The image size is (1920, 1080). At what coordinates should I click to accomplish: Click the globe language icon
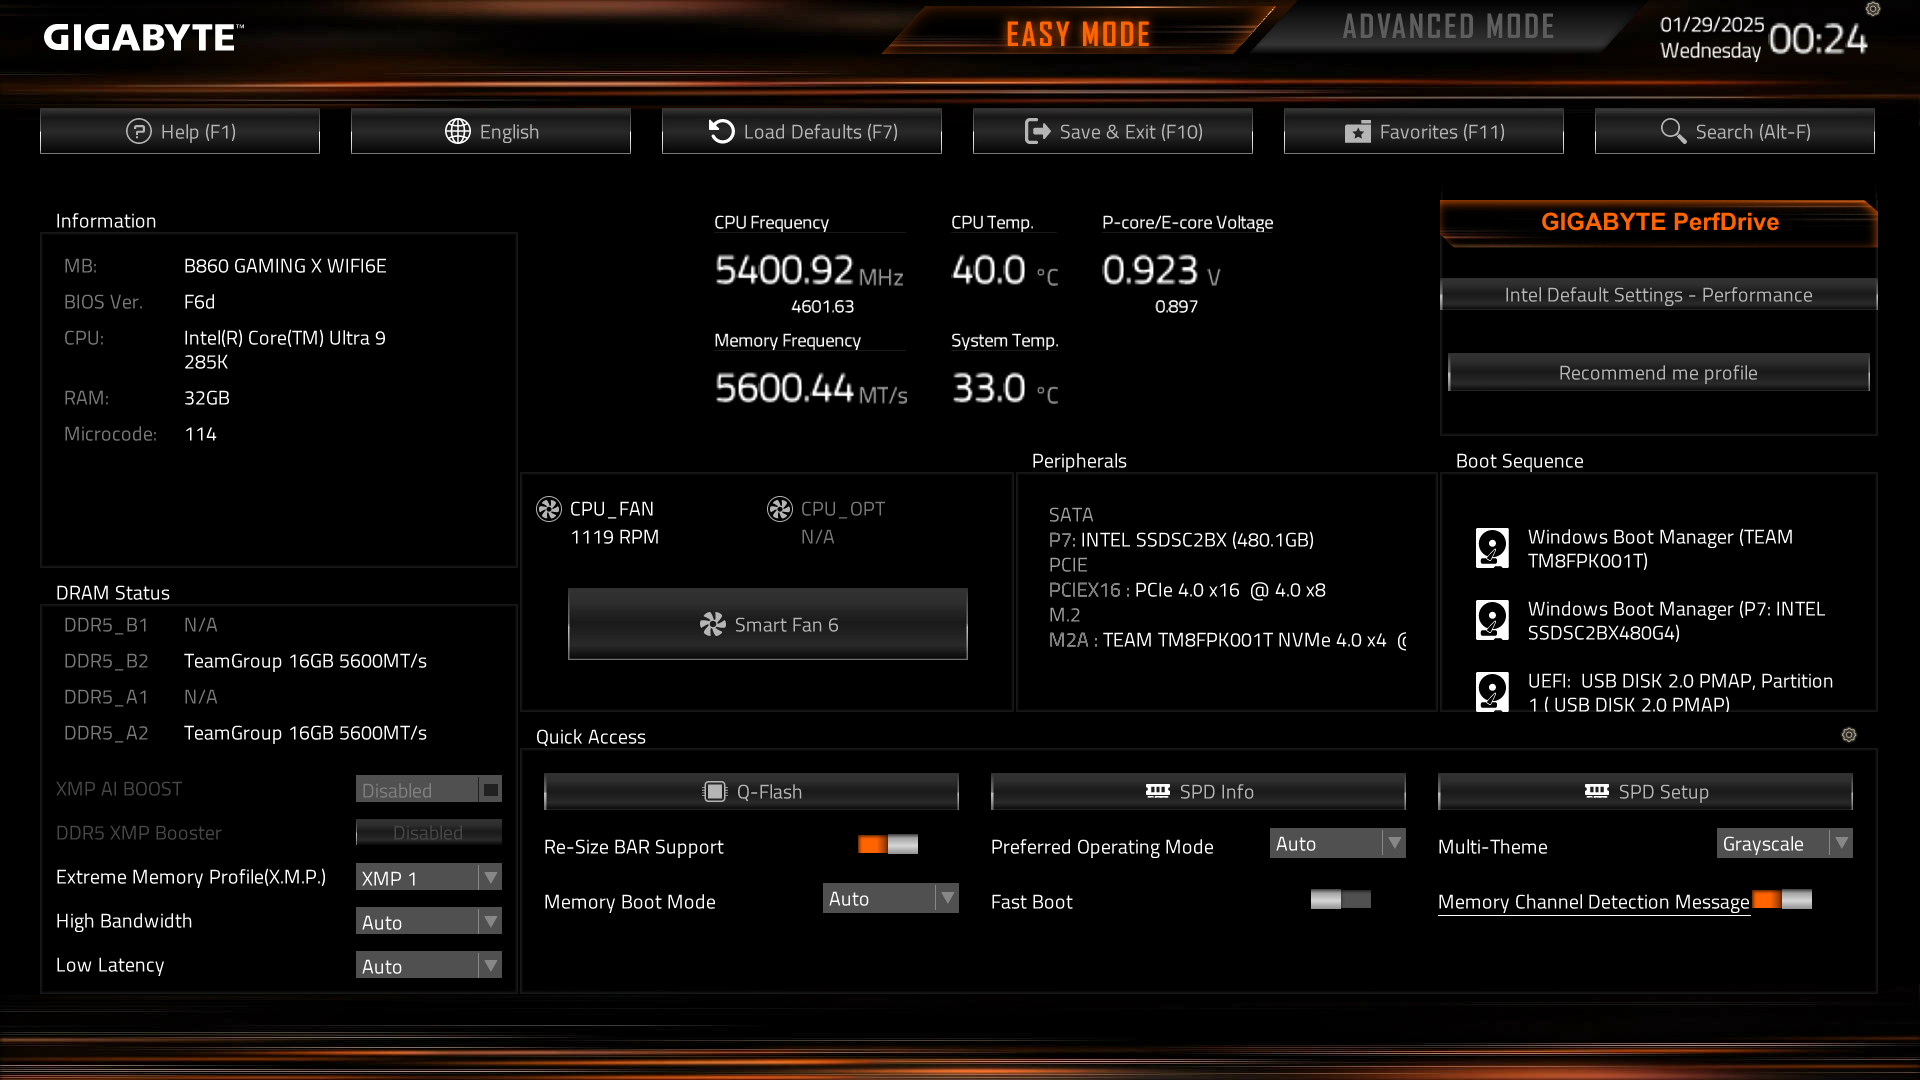[457, 131]
